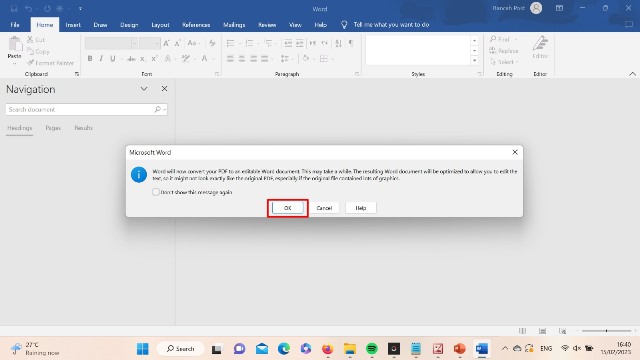Image resolution: width=640 pixels, height=360 pixels.
Task: Click Increase Font Size icon
Action: point(166,43)
